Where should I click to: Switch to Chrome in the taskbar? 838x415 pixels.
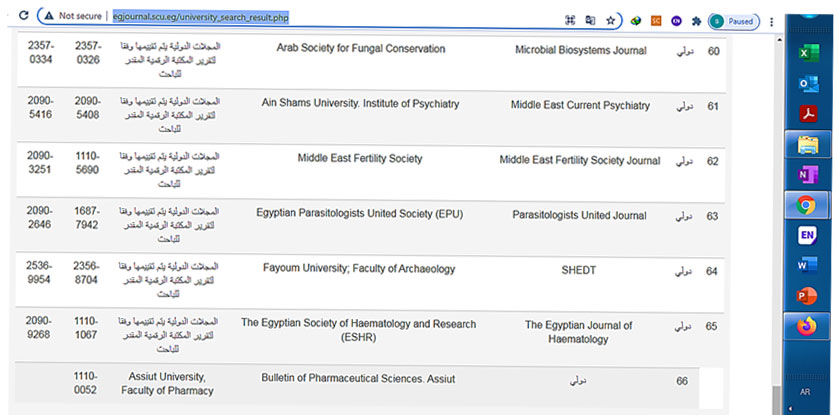[x=808, y=205]
